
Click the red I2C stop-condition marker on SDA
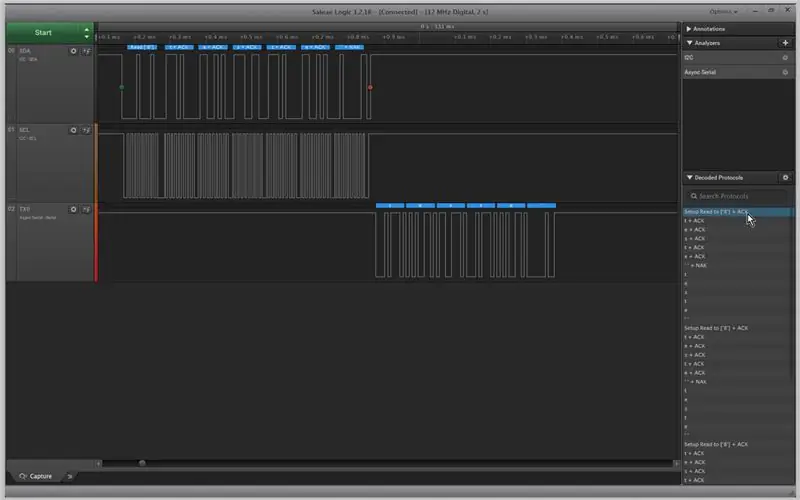point(370,87)
